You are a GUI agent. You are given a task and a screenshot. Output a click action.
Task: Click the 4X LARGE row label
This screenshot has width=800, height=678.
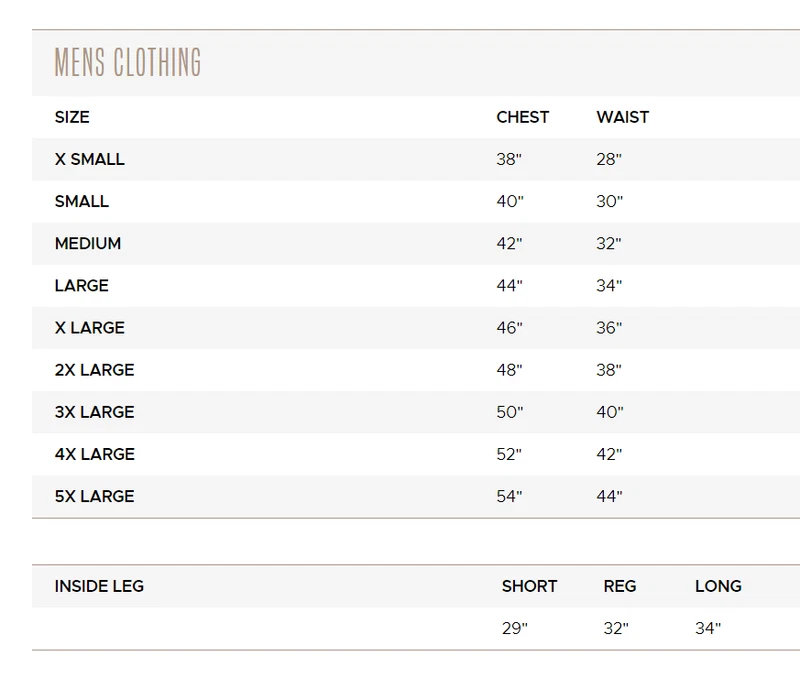click(94, 454)
